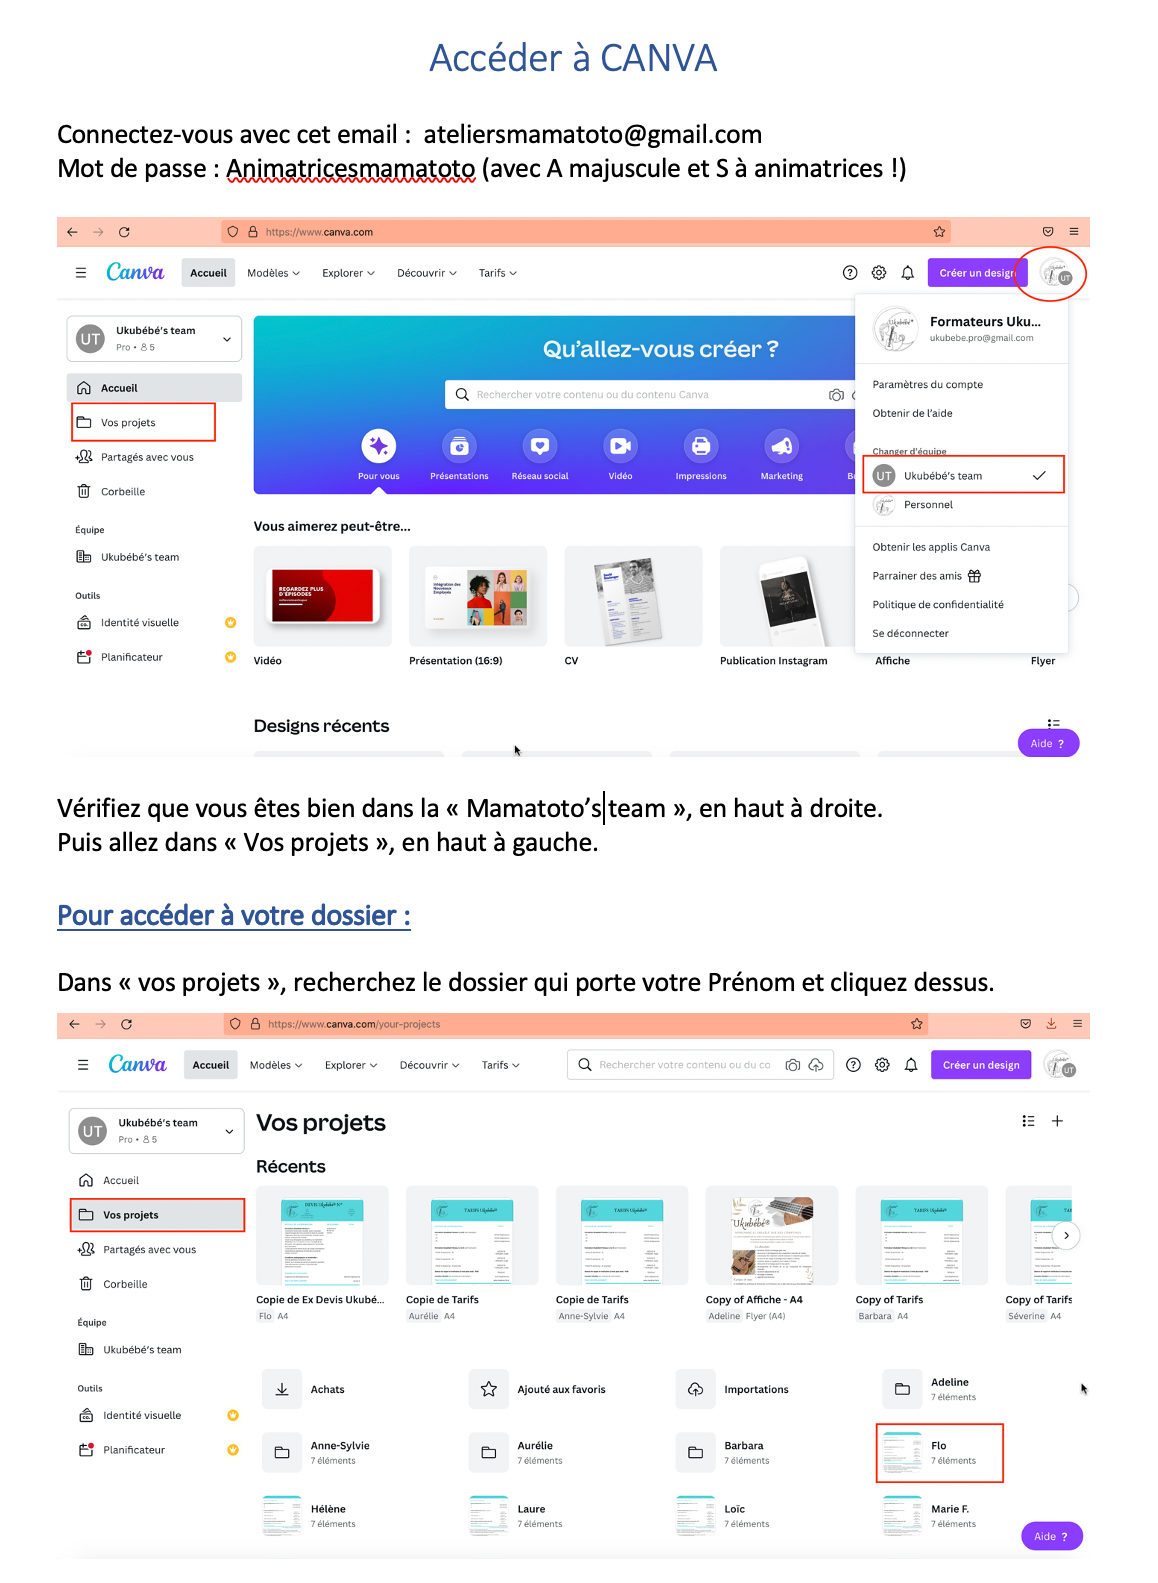Open the Flo folder in Vos projets

pyautogui.click(x=940, y=1453)
